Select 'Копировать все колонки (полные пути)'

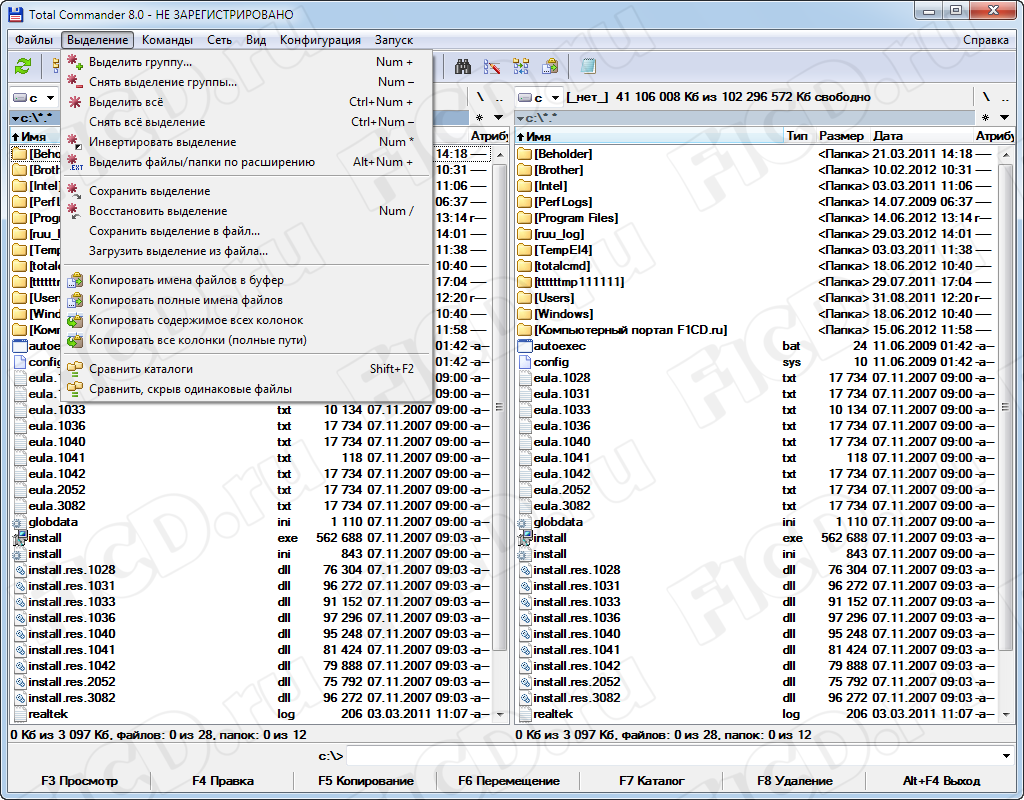[247, 340]
